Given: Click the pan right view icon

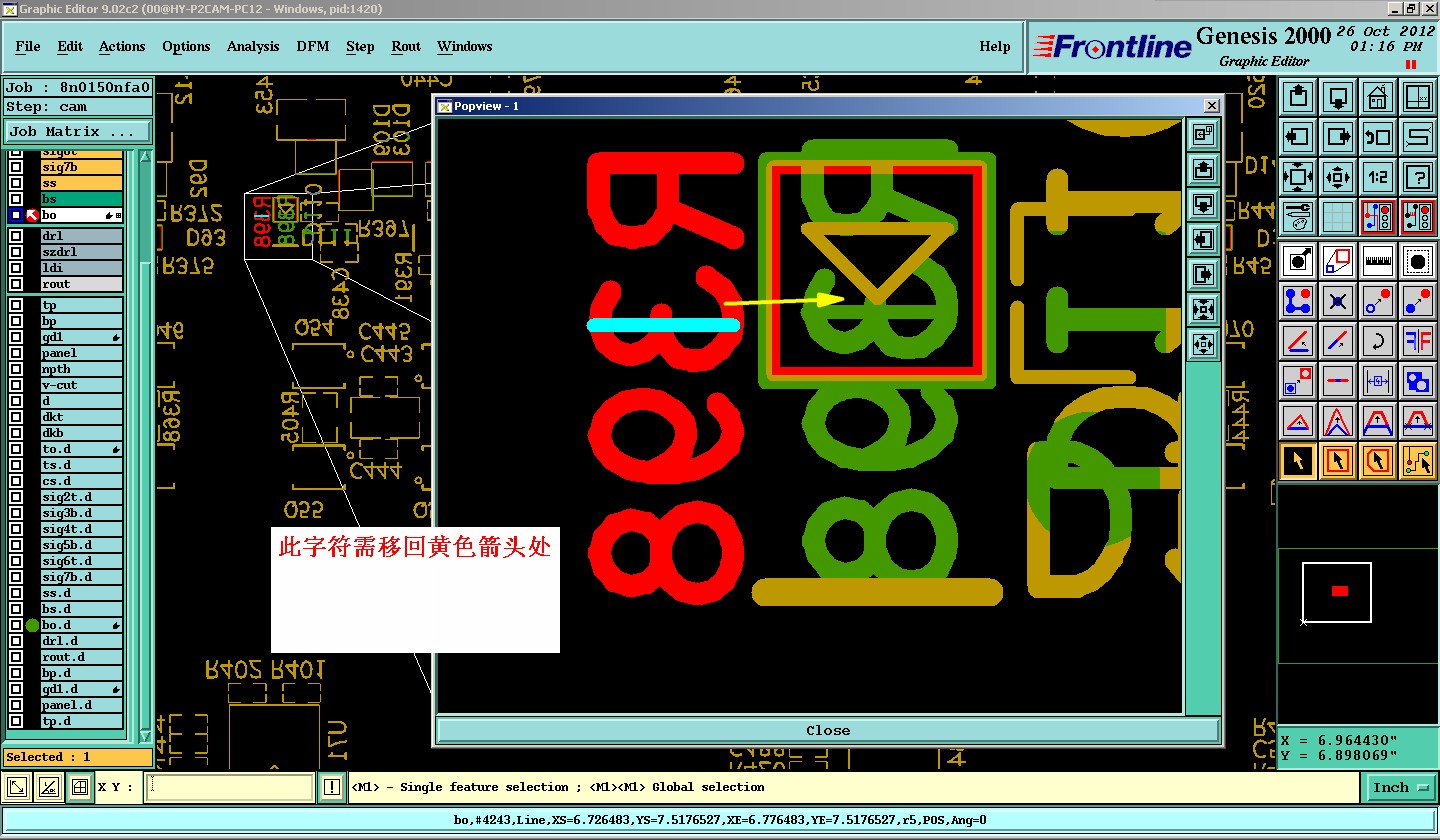Looking at the screenshot, I should pos(1338,136).
